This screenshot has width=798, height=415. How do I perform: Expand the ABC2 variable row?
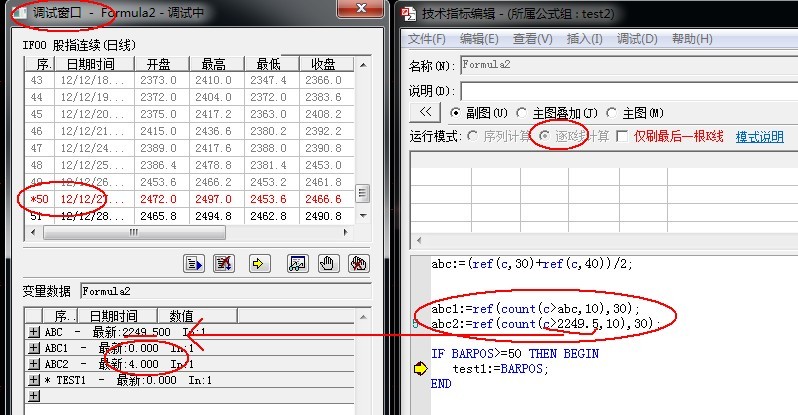[34, 364]
